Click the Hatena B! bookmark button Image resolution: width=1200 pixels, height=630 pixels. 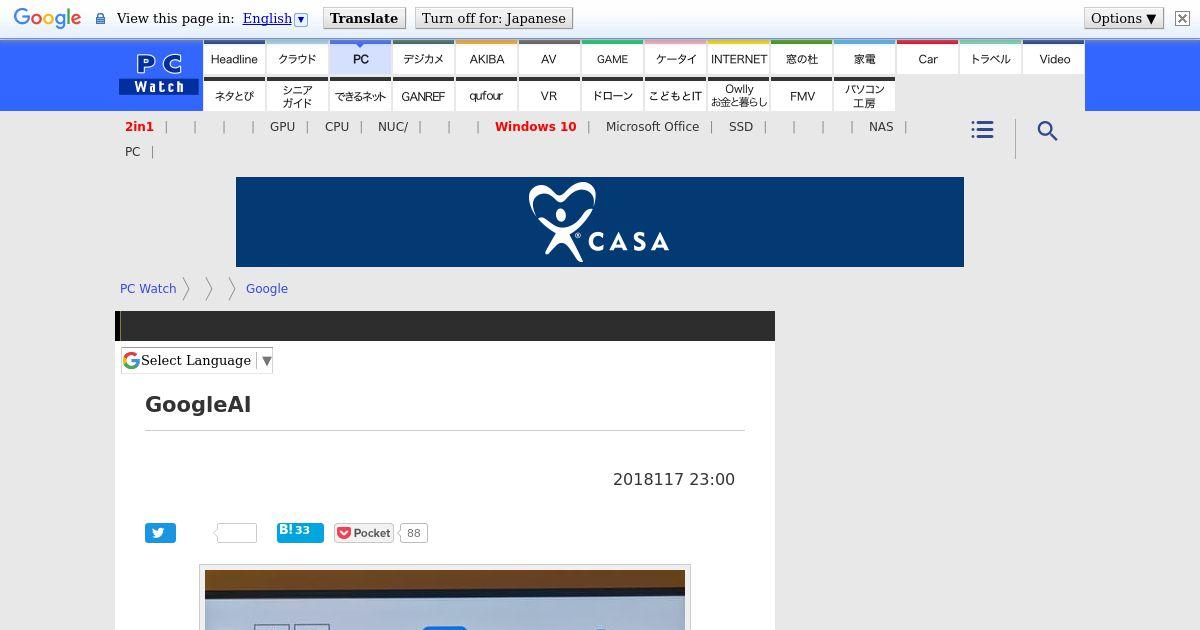(300, 532)
